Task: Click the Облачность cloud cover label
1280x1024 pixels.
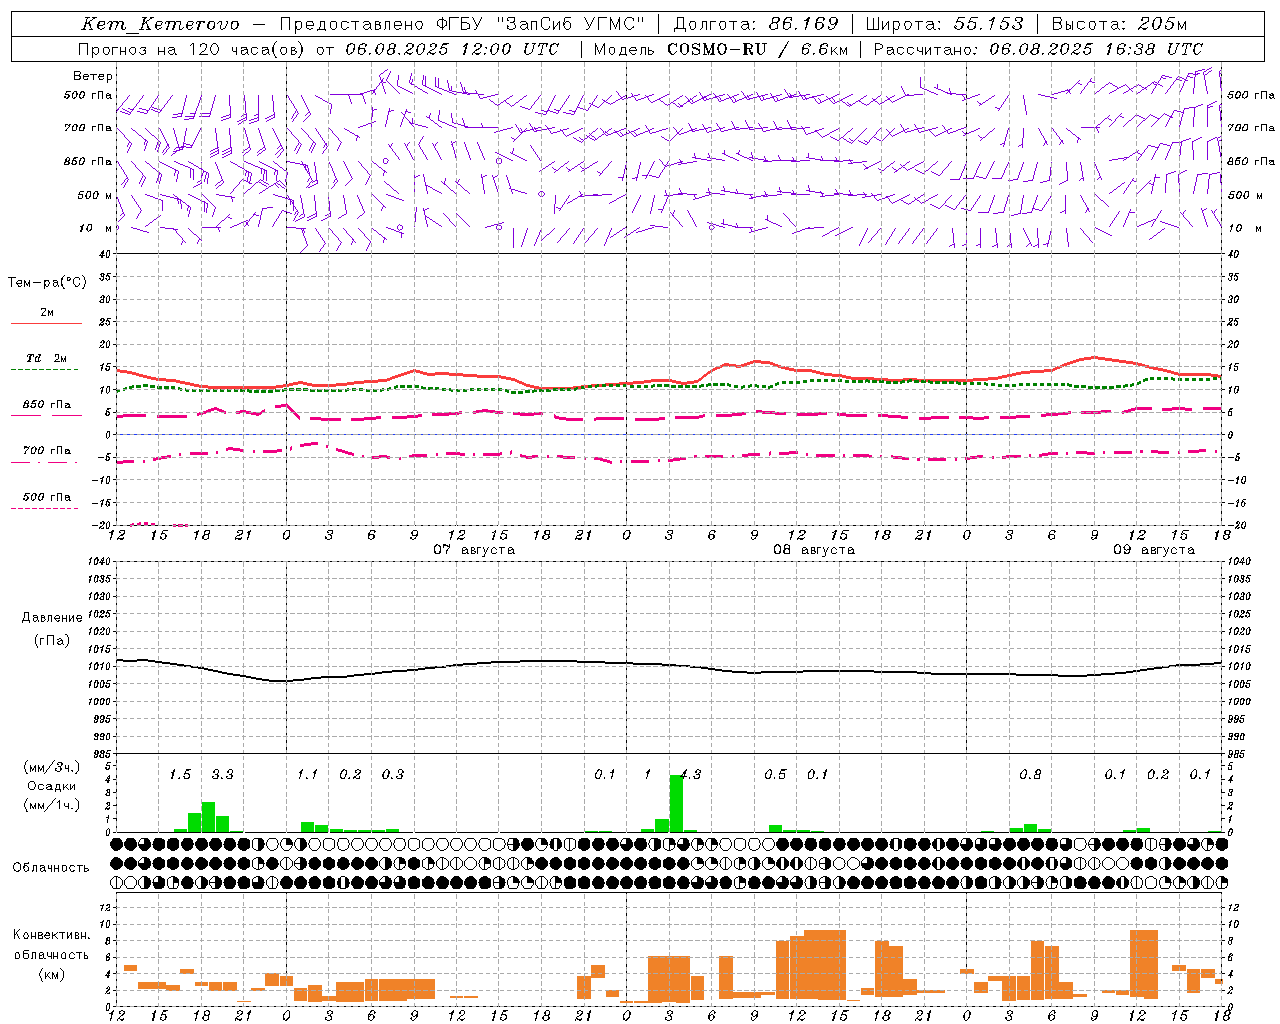Action: (51, 868)
